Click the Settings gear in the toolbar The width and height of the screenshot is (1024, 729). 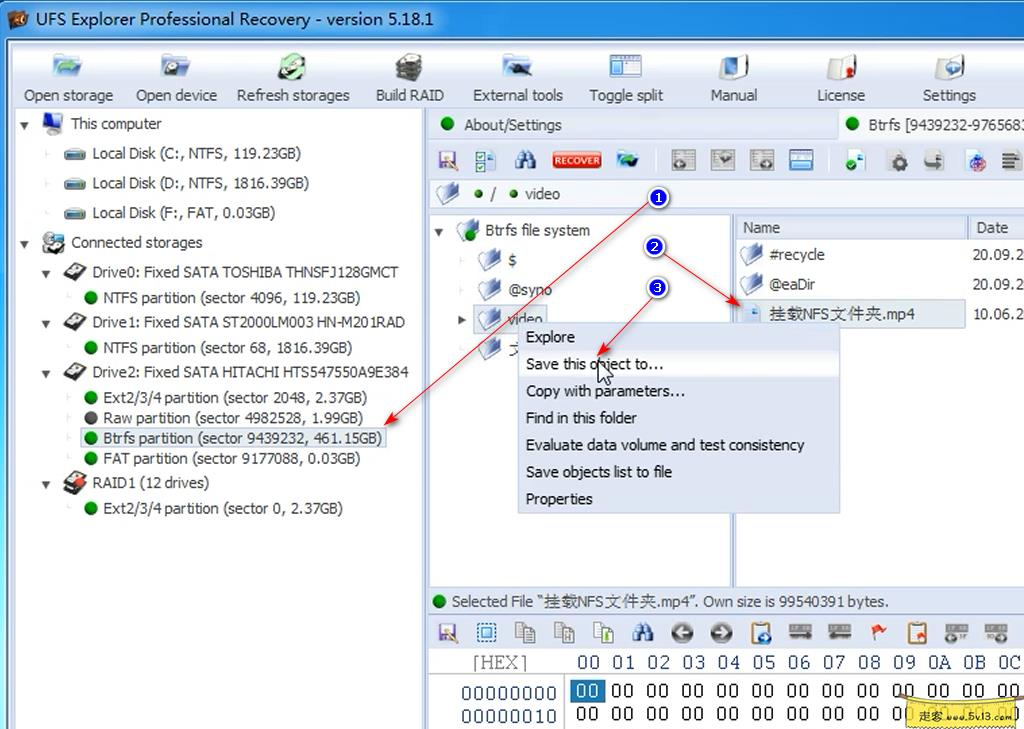[x=948, y=75]
